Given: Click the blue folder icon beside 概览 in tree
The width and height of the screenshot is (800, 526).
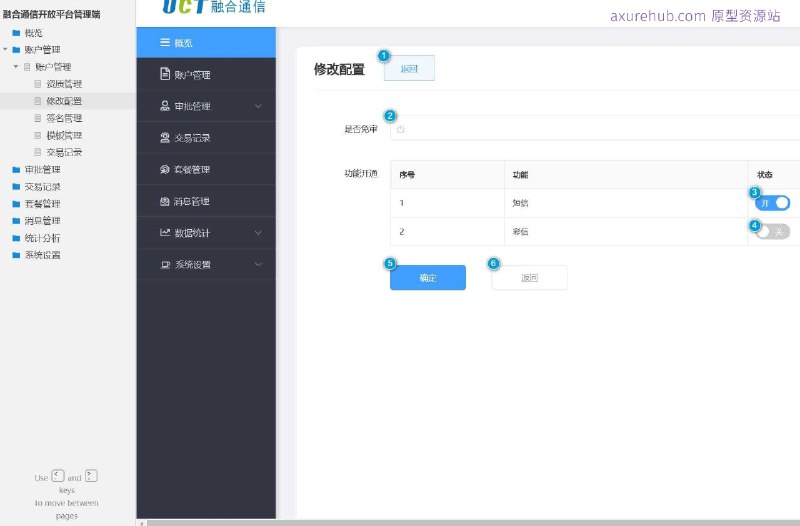Looking at the screenshot, I should tap(16, 33).
